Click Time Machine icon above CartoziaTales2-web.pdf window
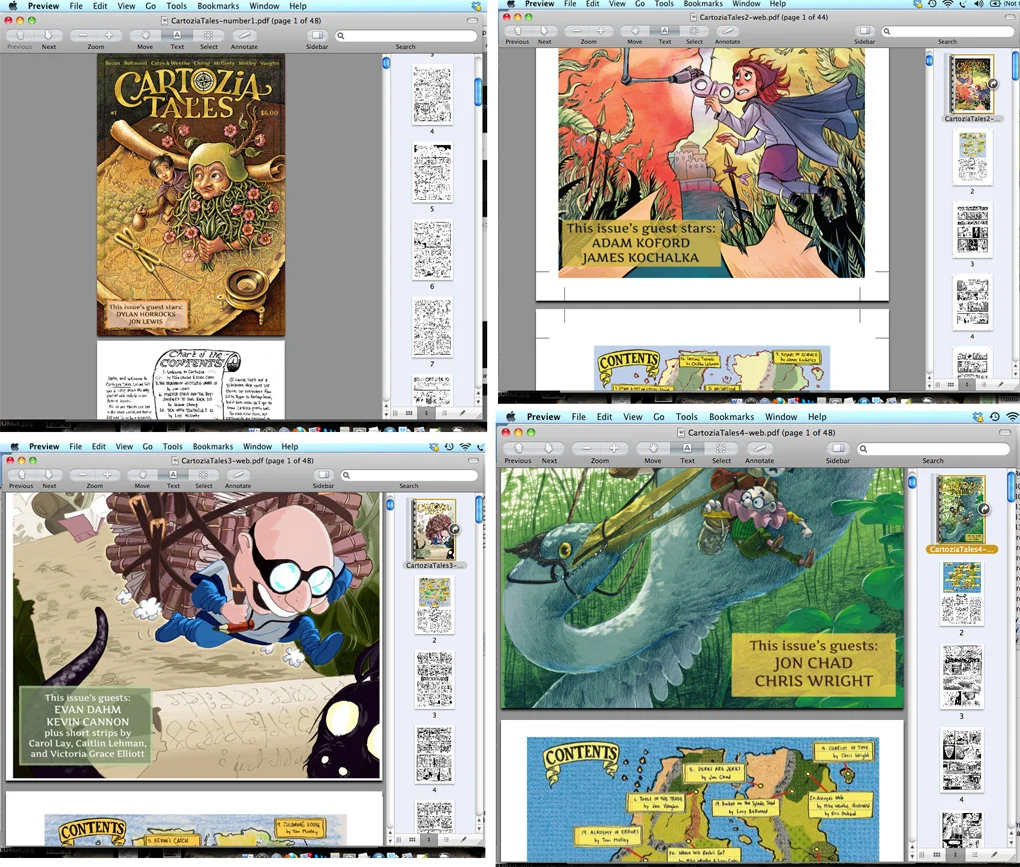This screenshot has height=867, width=1020. click(933, 3)
